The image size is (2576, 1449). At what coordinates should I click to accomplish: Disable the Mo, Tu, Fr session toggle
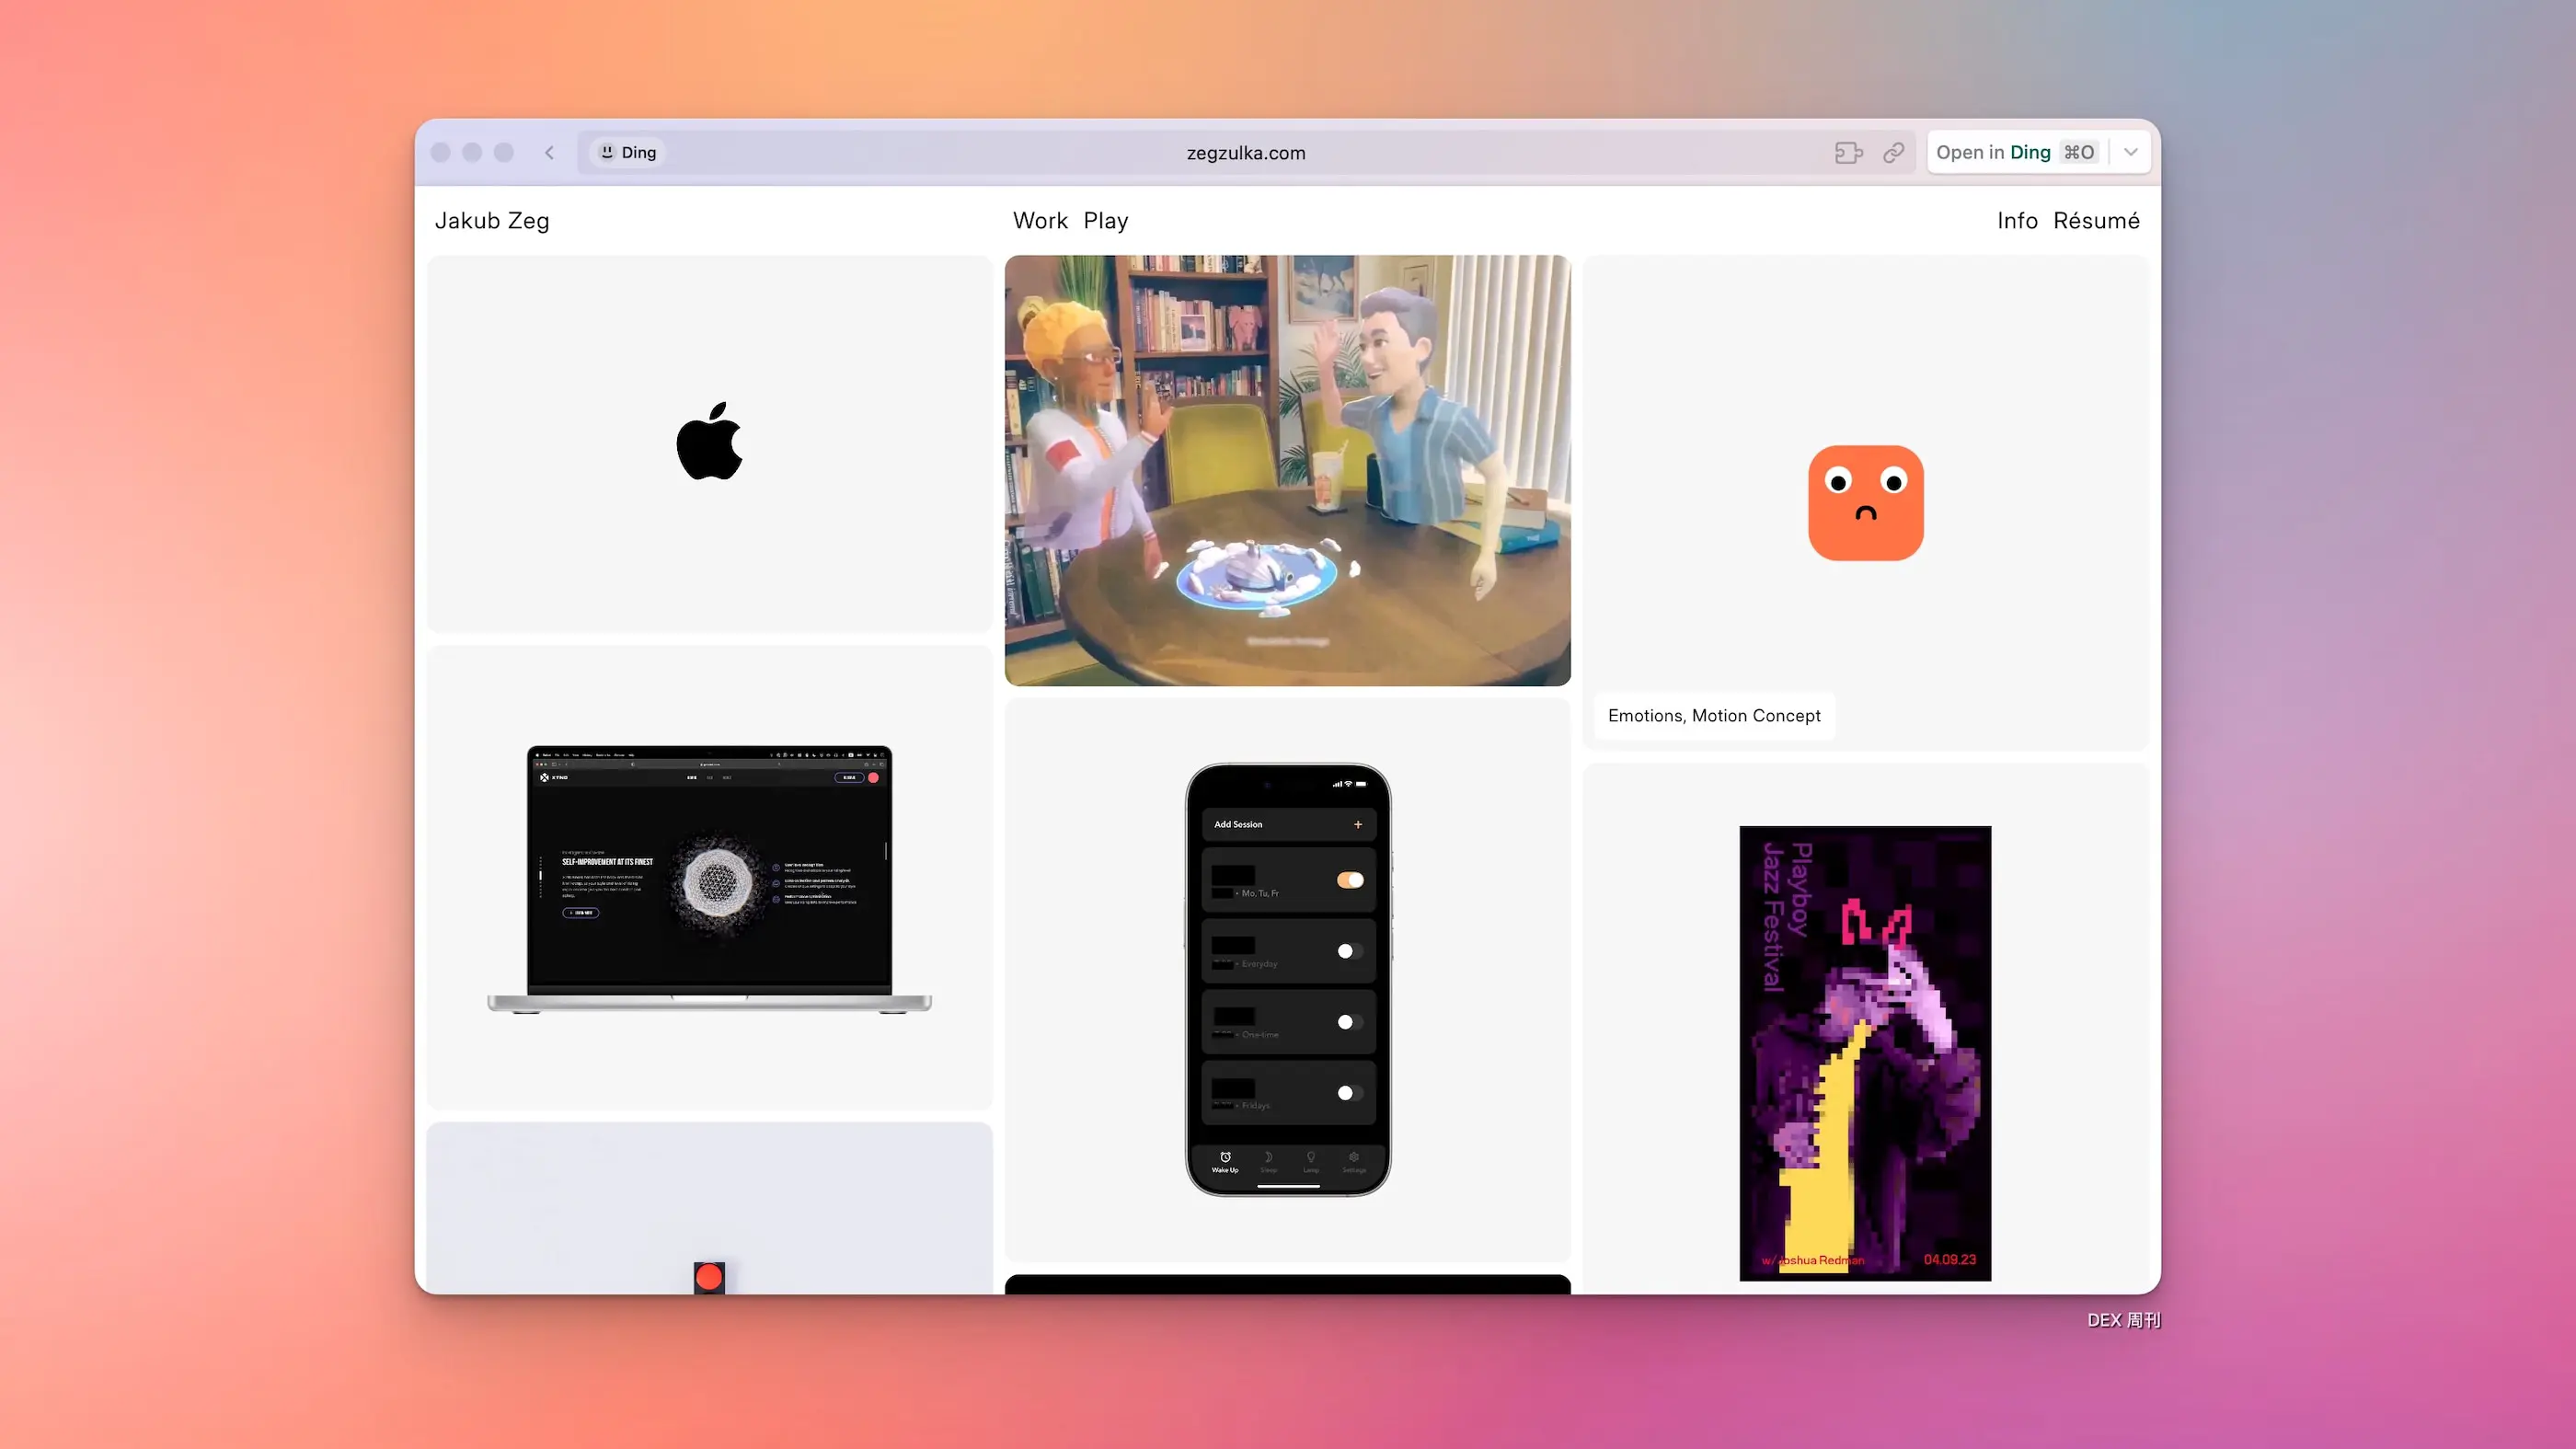tap(1350, 880)
